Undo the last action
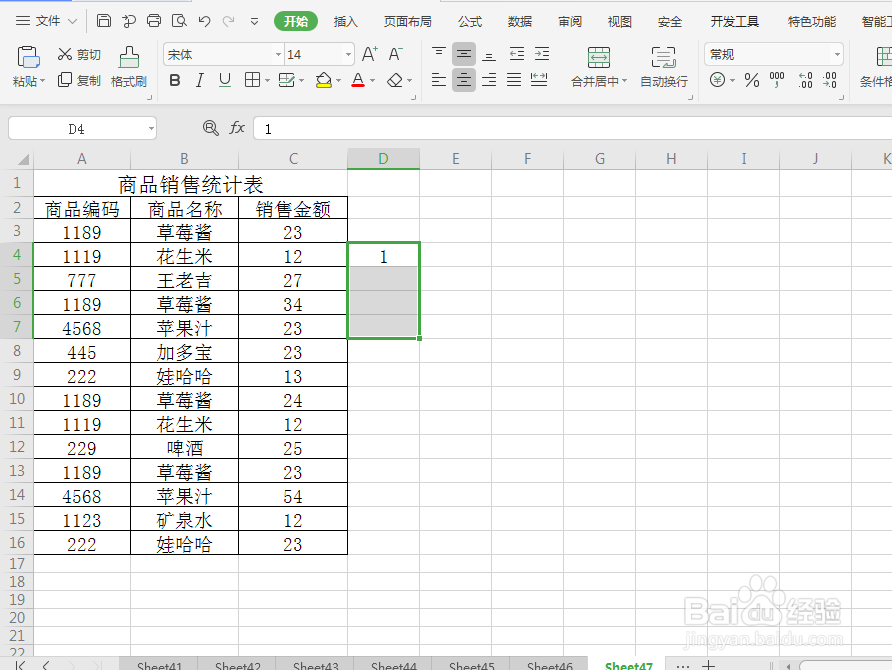Viewport: 892px width, 670px height. (x=204, y=21)
